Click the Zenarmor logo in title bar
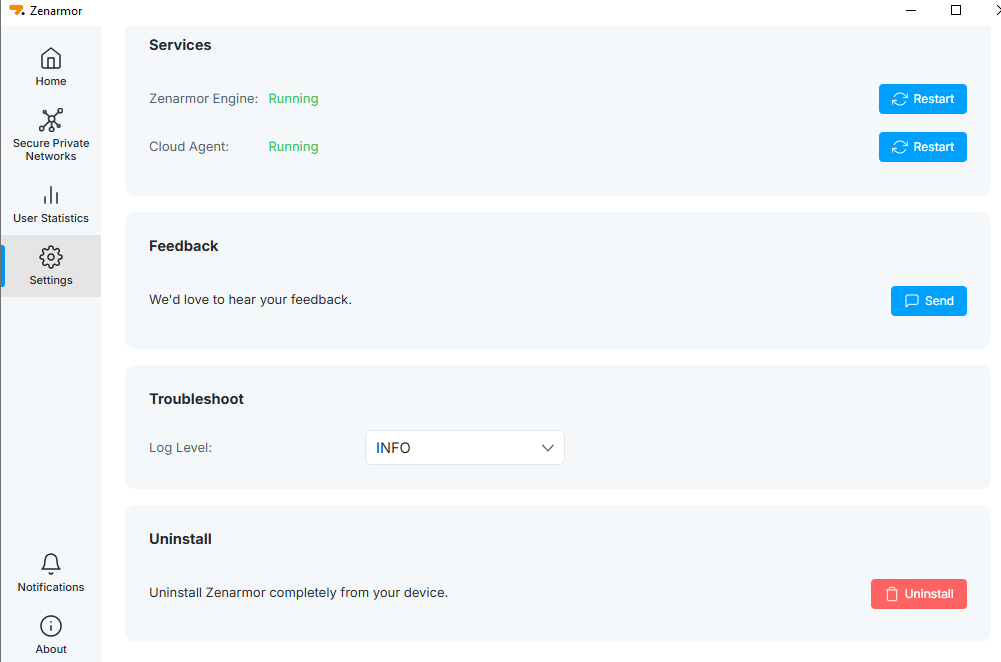Screen dimensions: 1001x662 click(x=17, y=11)
